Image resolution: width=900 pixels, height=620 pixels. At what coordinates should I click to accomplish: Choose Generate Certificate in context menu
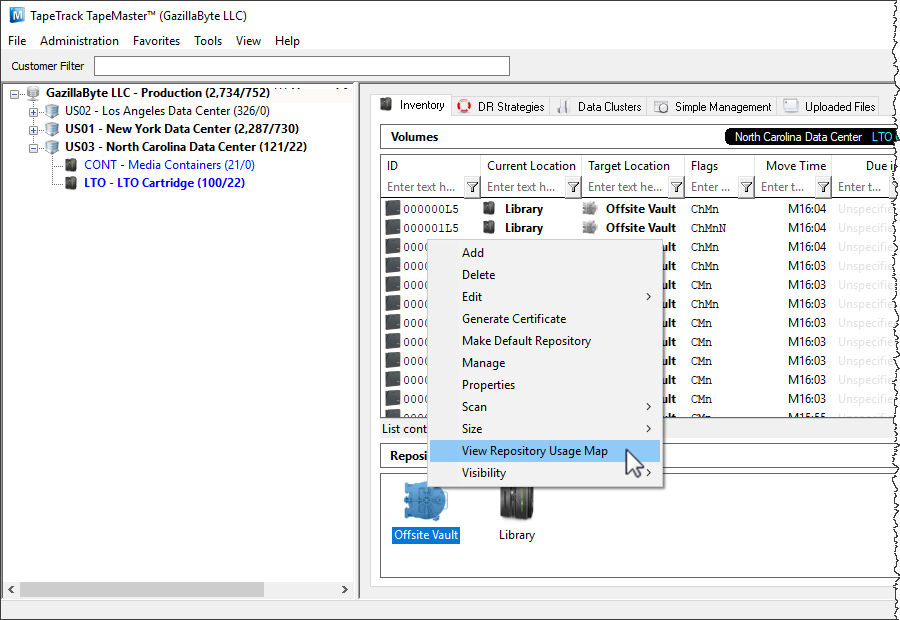click(x=545, y=319)
